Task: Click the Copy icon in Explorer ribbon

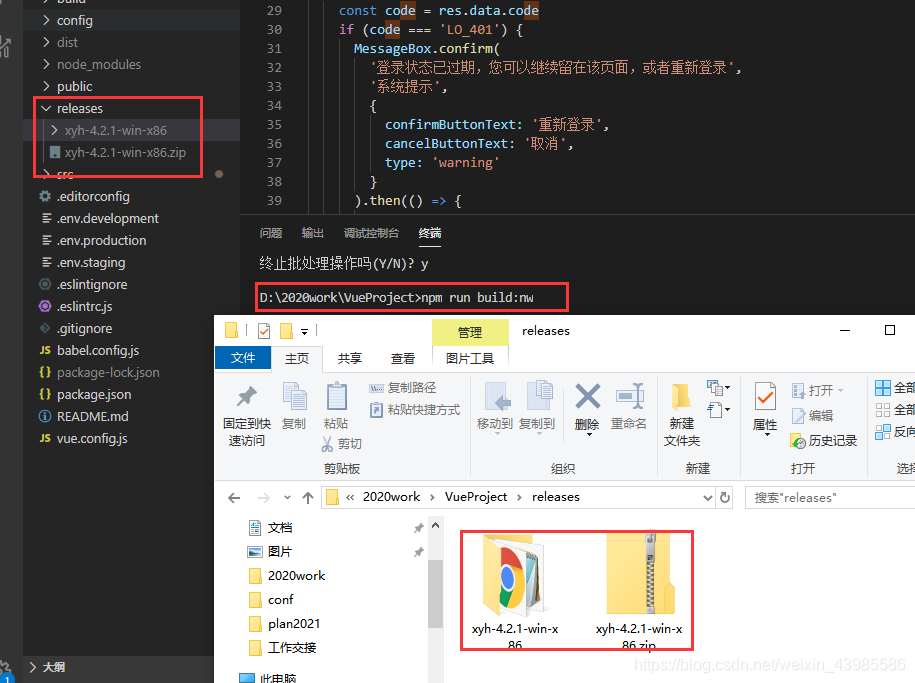Action: [x=294, y=396]
